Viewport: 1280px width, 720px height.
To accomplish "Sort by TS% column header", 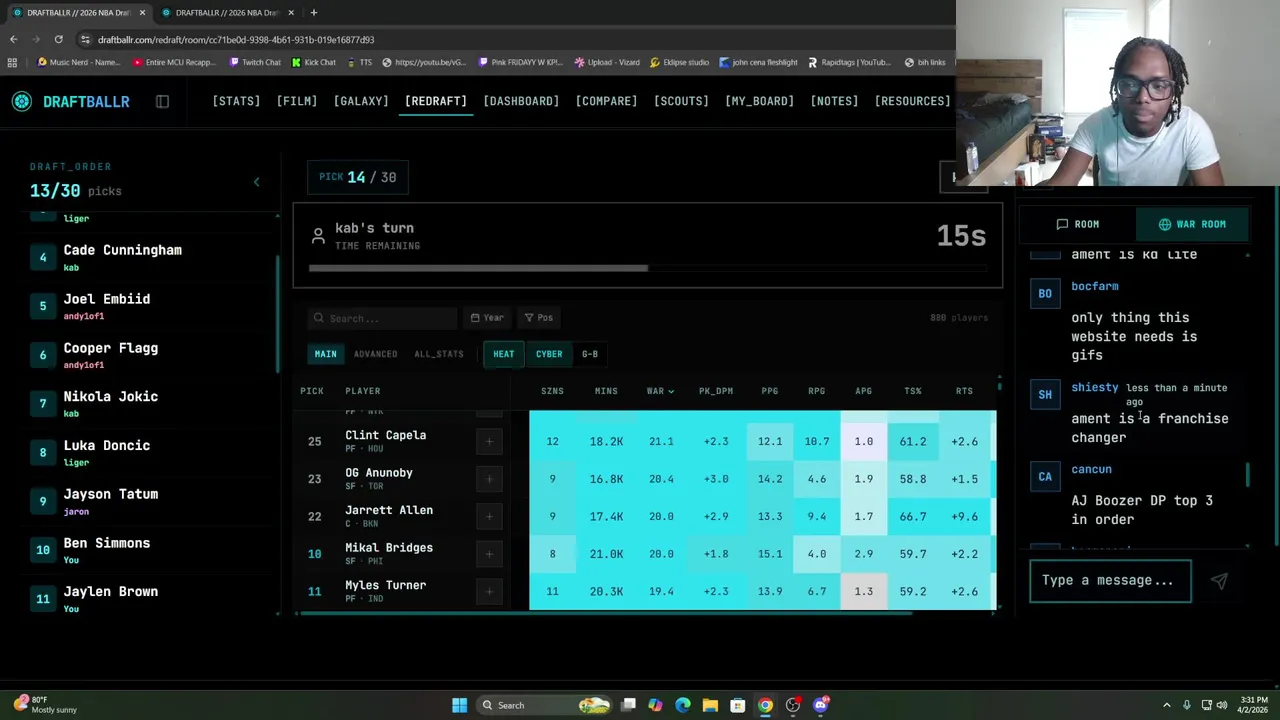I will pos(912,391).
